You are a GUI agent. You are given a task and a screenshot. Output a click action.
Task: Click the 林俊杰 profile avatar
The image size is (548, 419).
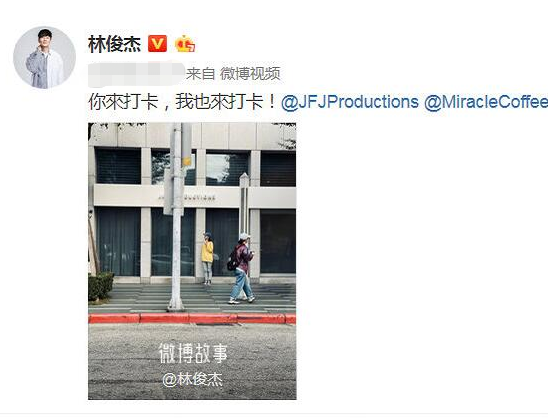pyautogui.click(x=44, y=58)
